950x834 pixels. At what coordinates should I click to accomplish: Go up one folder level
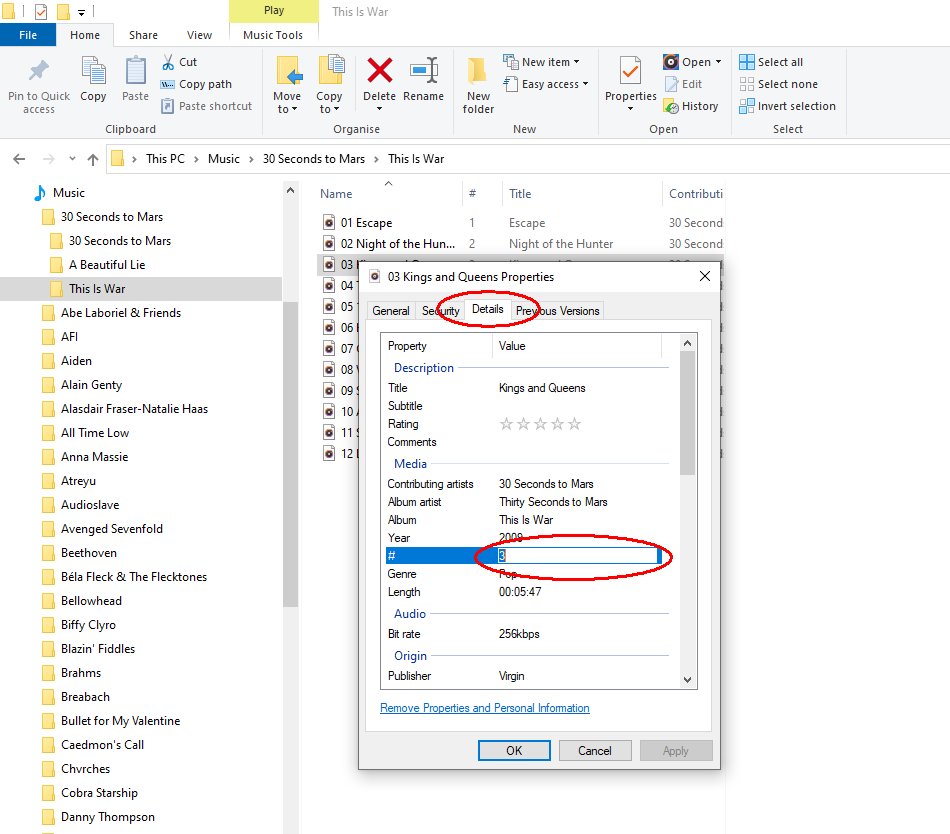[93, 159]
